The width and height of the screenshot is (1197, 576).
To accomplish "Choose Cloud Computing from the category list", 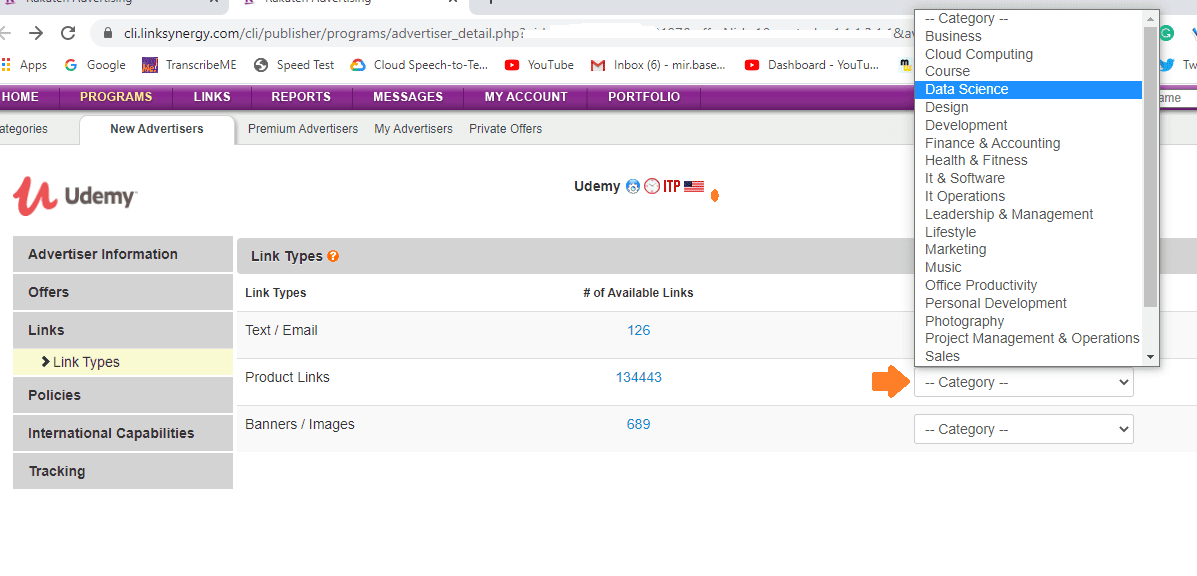I will 1028,54.
